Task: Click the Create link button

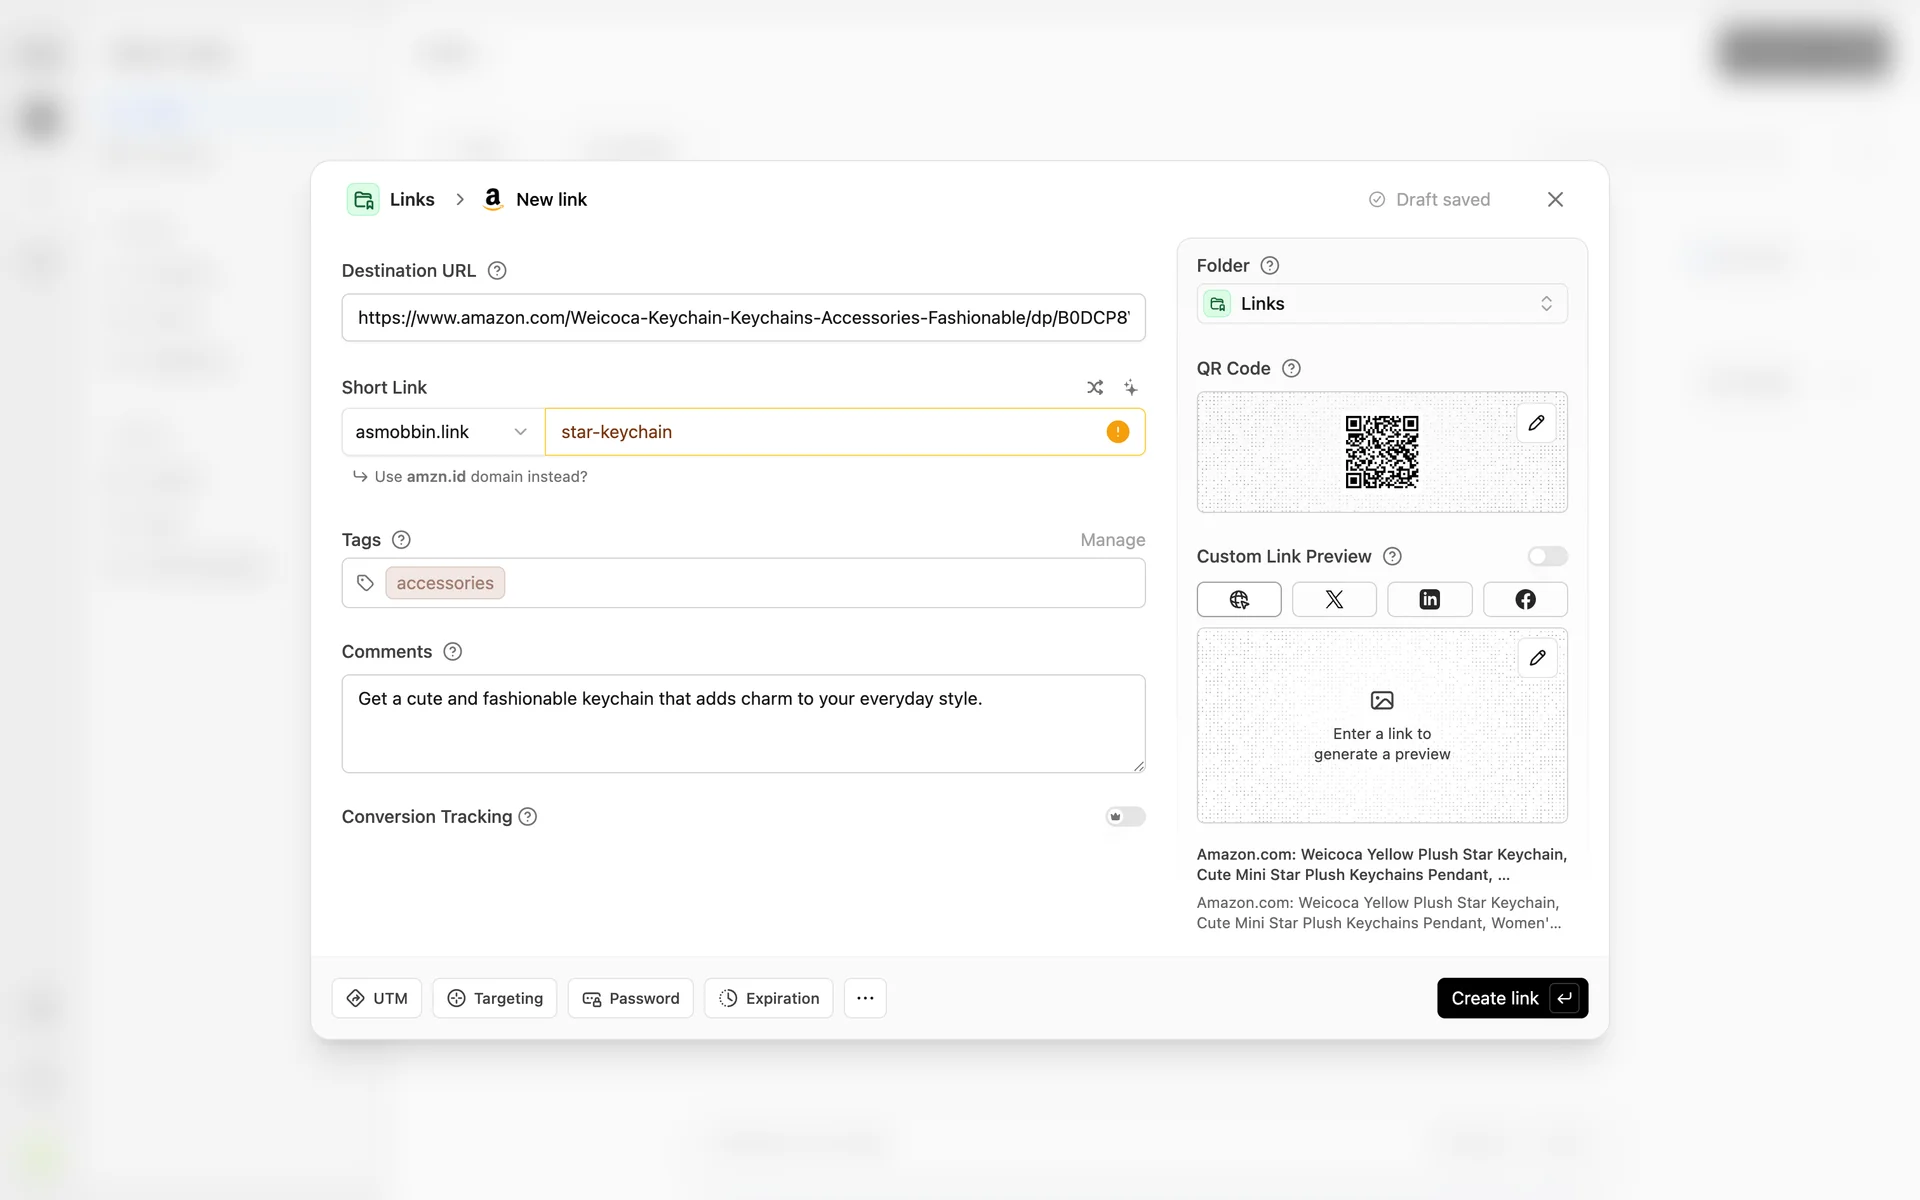Action: 1511,998
